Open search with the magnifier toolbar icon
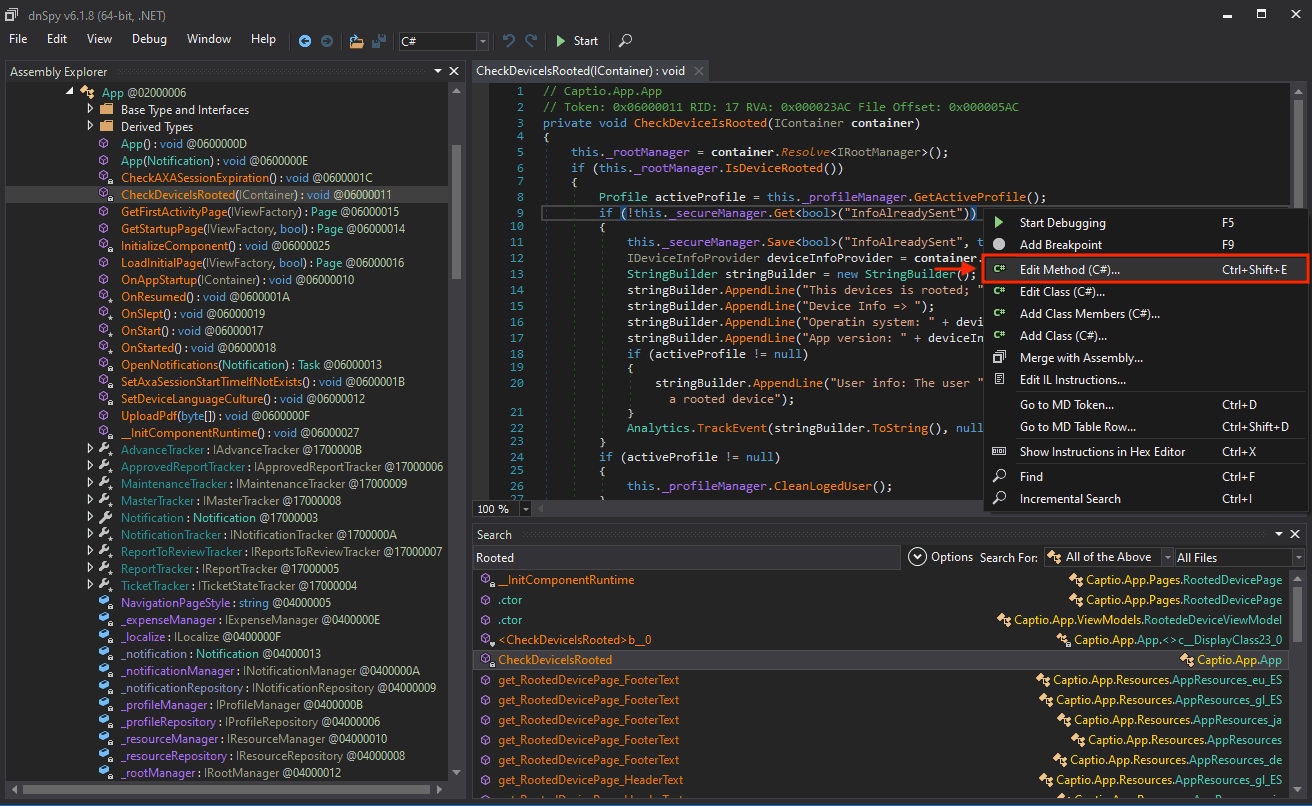Viewport: 1312px width, 806px height. (625, 41)
